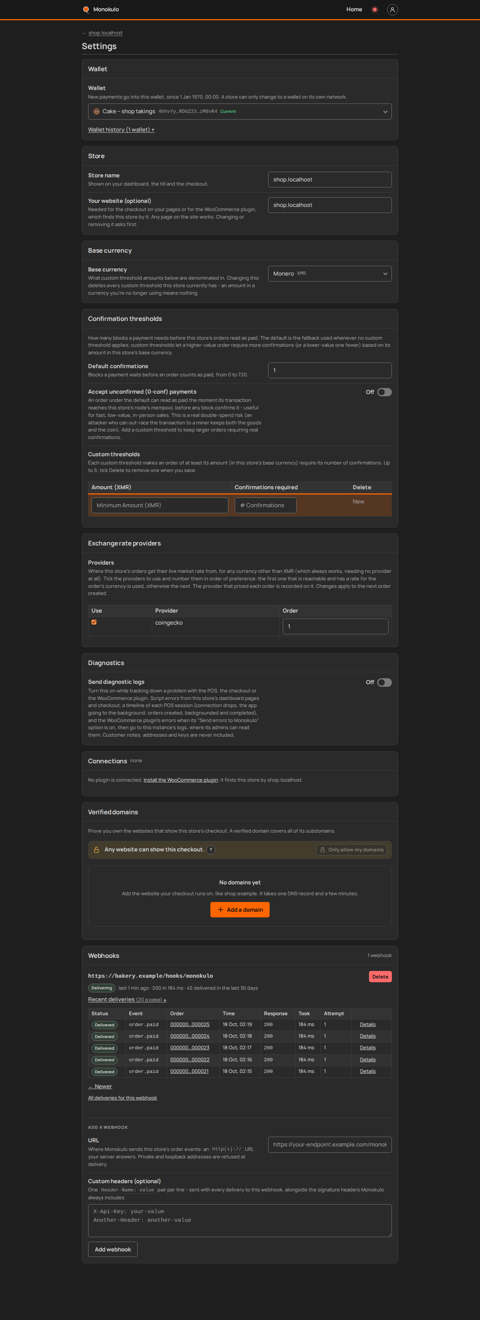The width and height of the screenshot is (480, 1320).
Task: Click the Custom headers text area
Action: [240, 1220]
